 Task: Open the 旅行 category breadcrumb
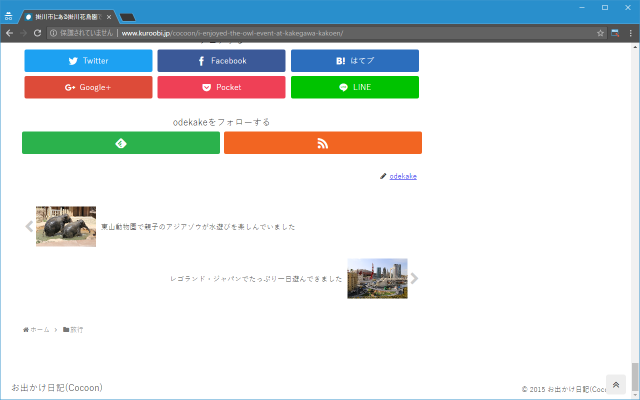(x=76, y=329)
